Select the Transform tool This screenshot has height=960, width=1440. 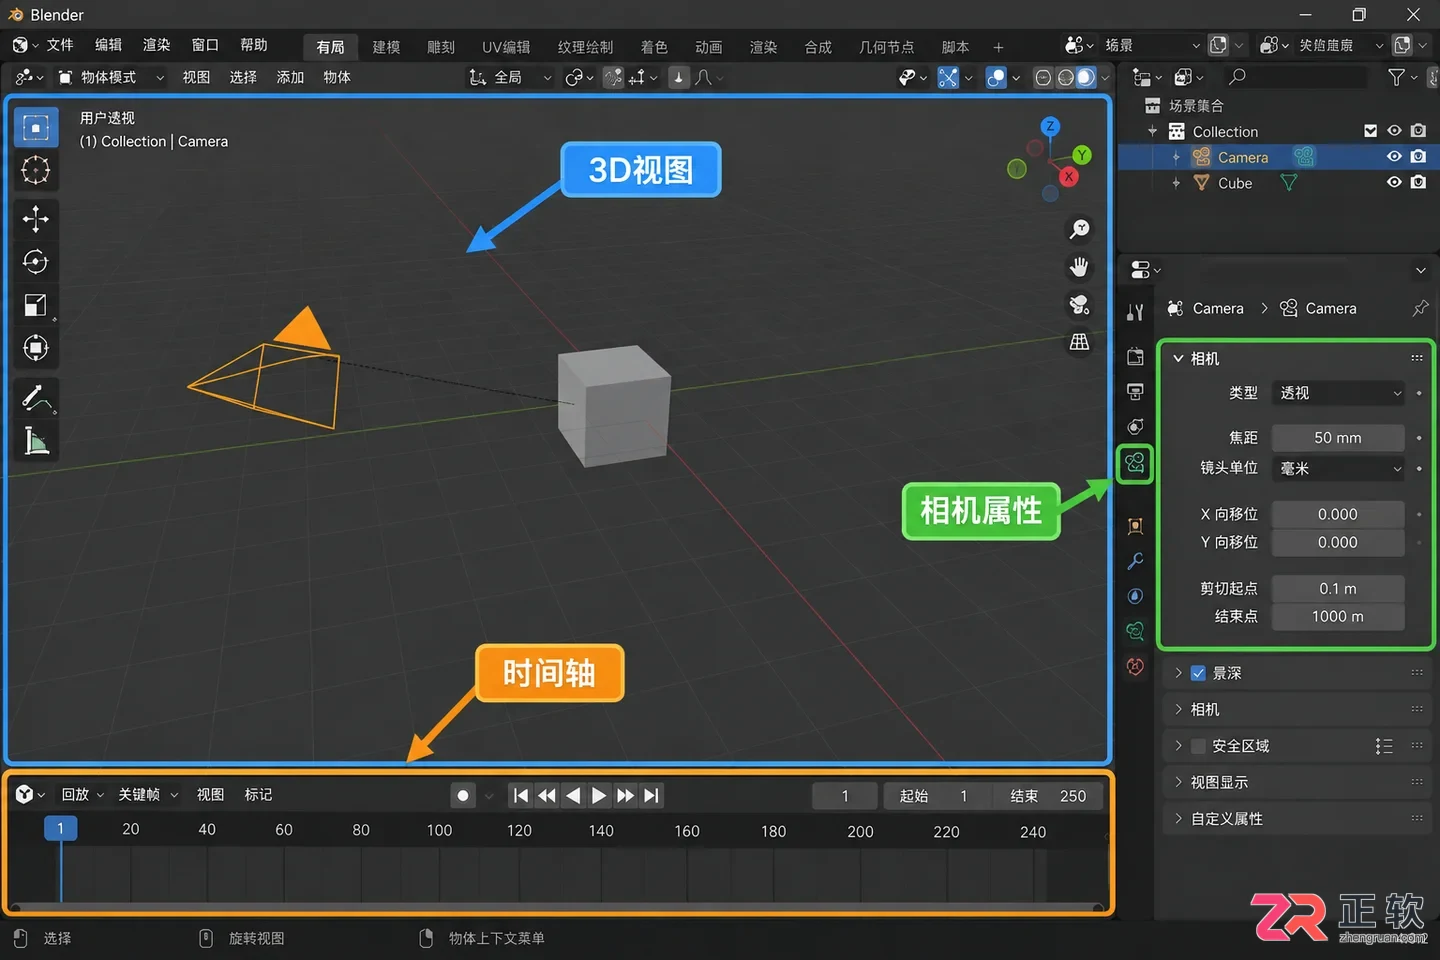point(36,348)
